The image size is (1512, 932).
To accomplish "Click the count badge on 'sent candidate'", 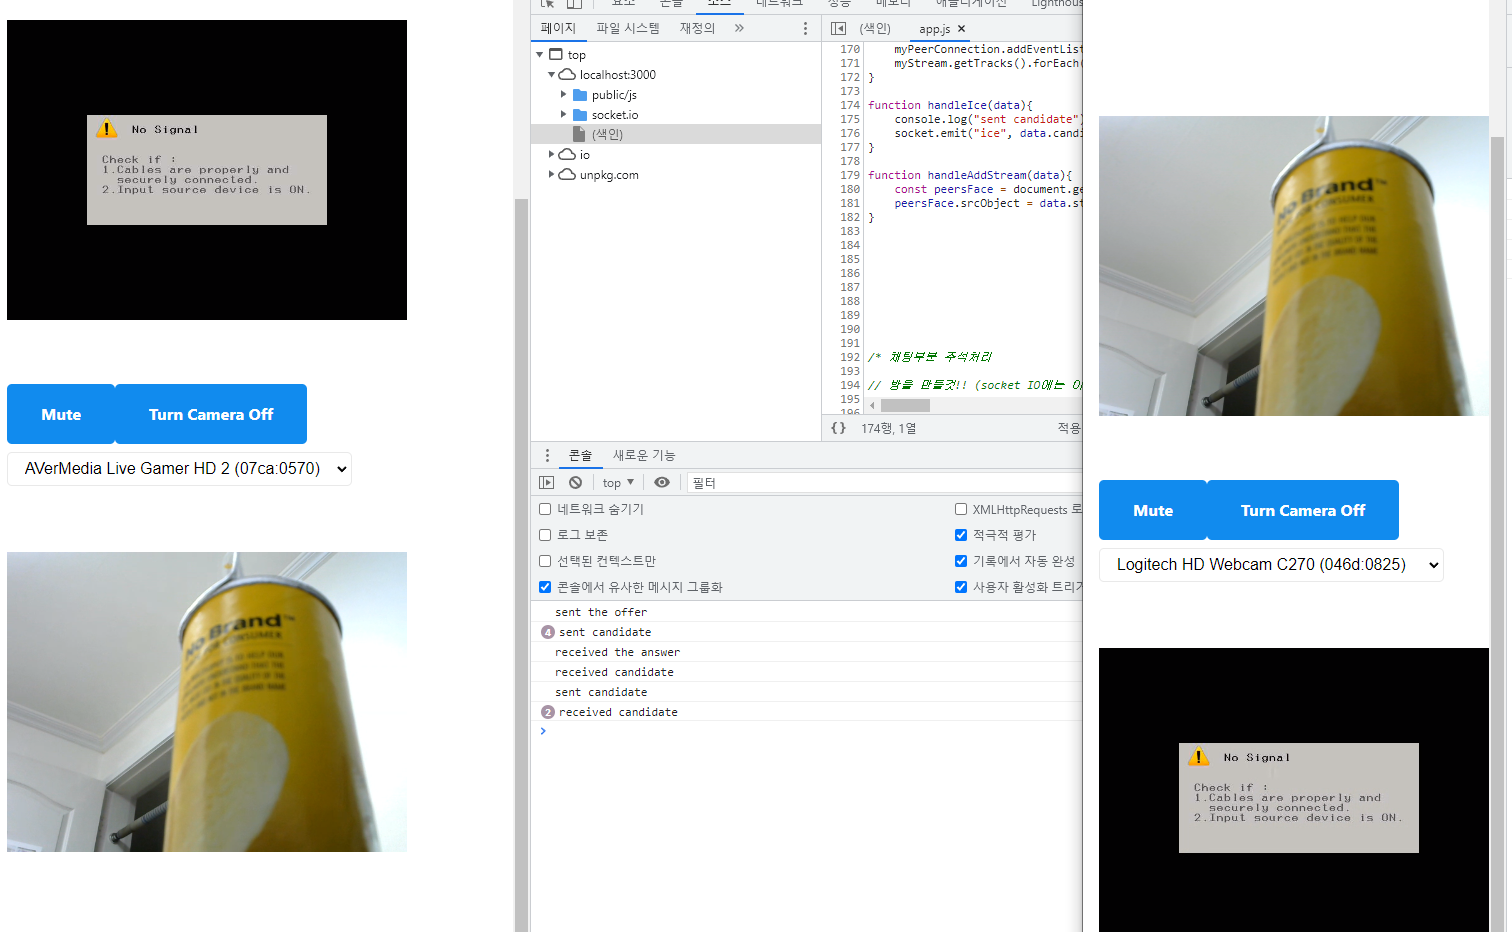I will point(548,632).
